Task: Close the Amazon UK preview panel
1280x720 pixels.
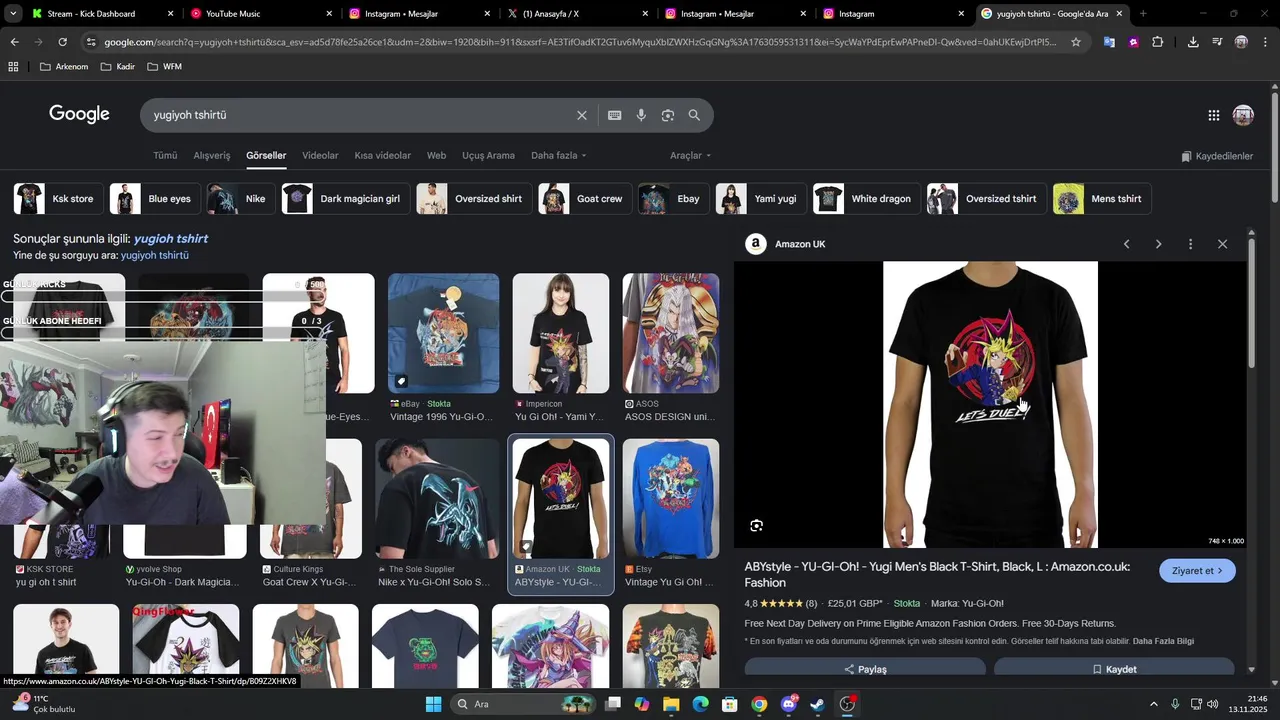Action: [1222, 244]
